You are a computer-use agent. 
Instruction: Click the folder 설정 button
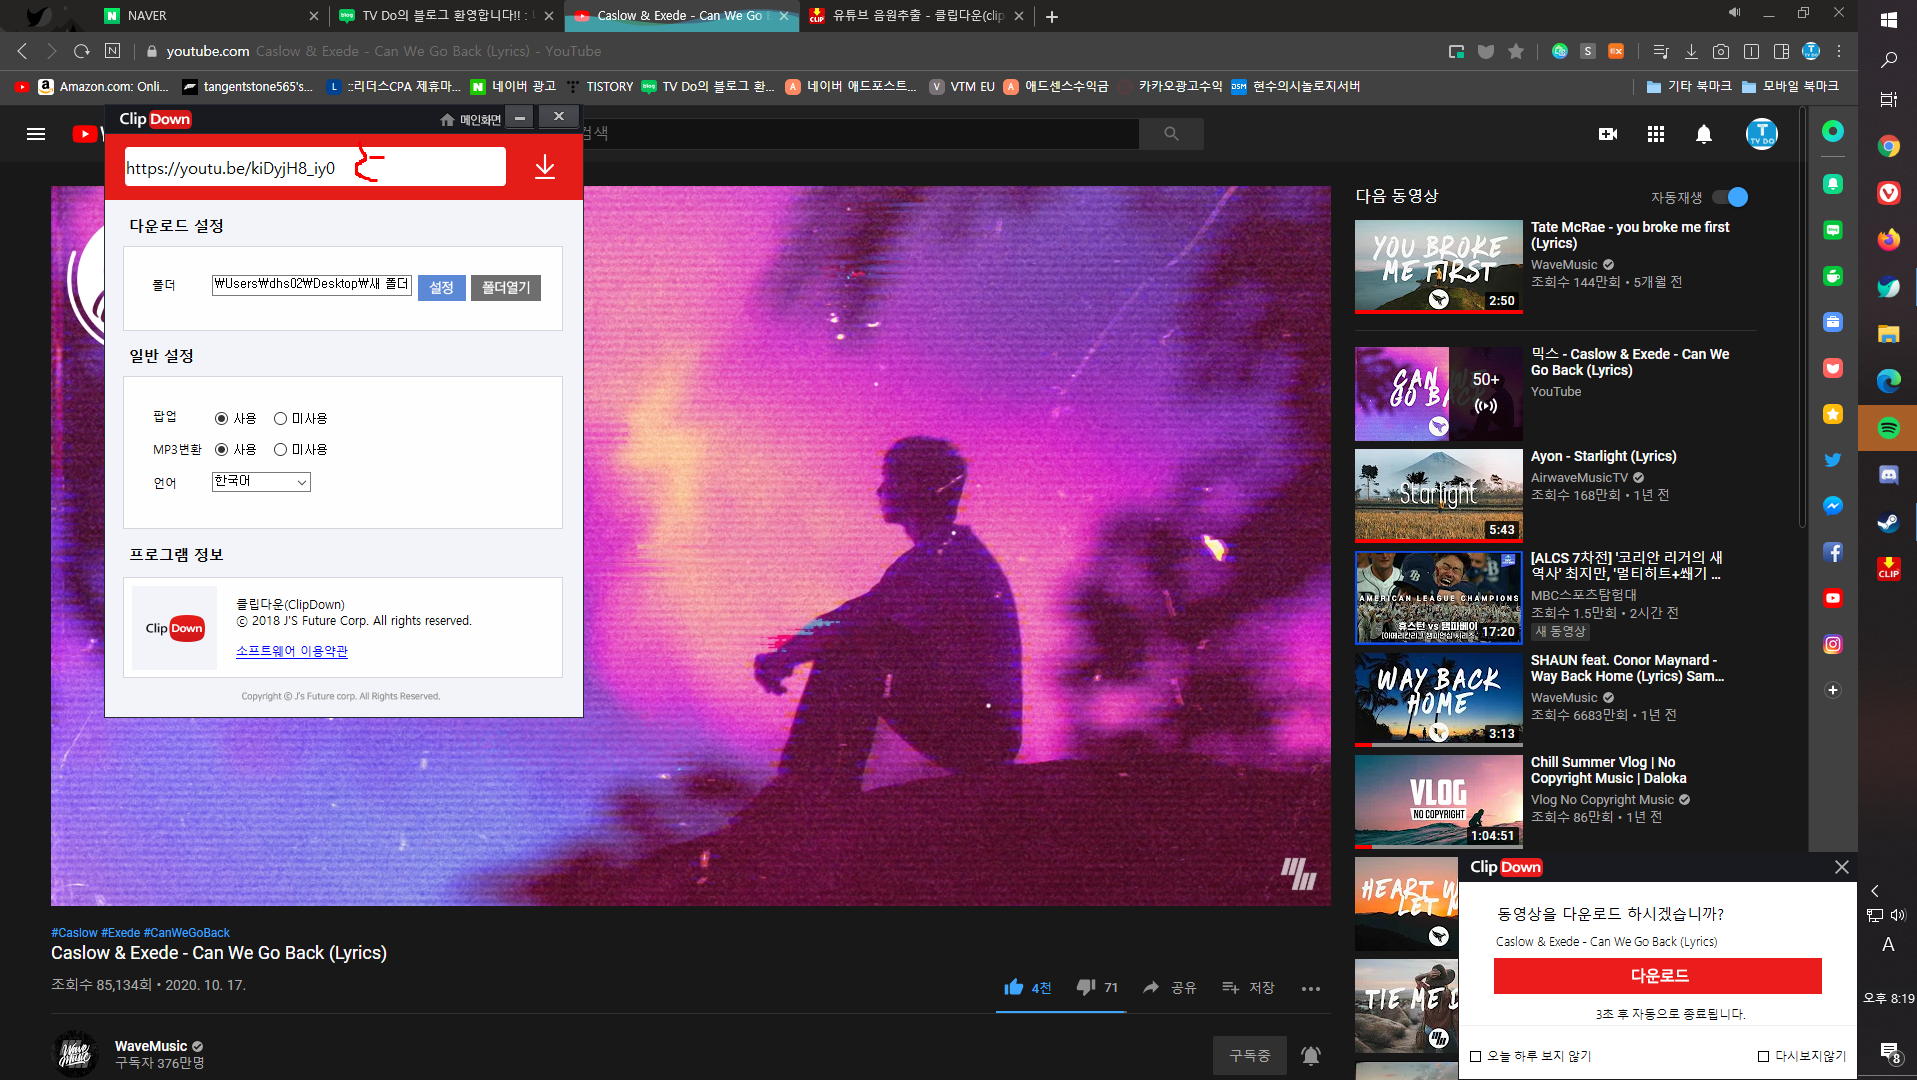tap(442, 288)
